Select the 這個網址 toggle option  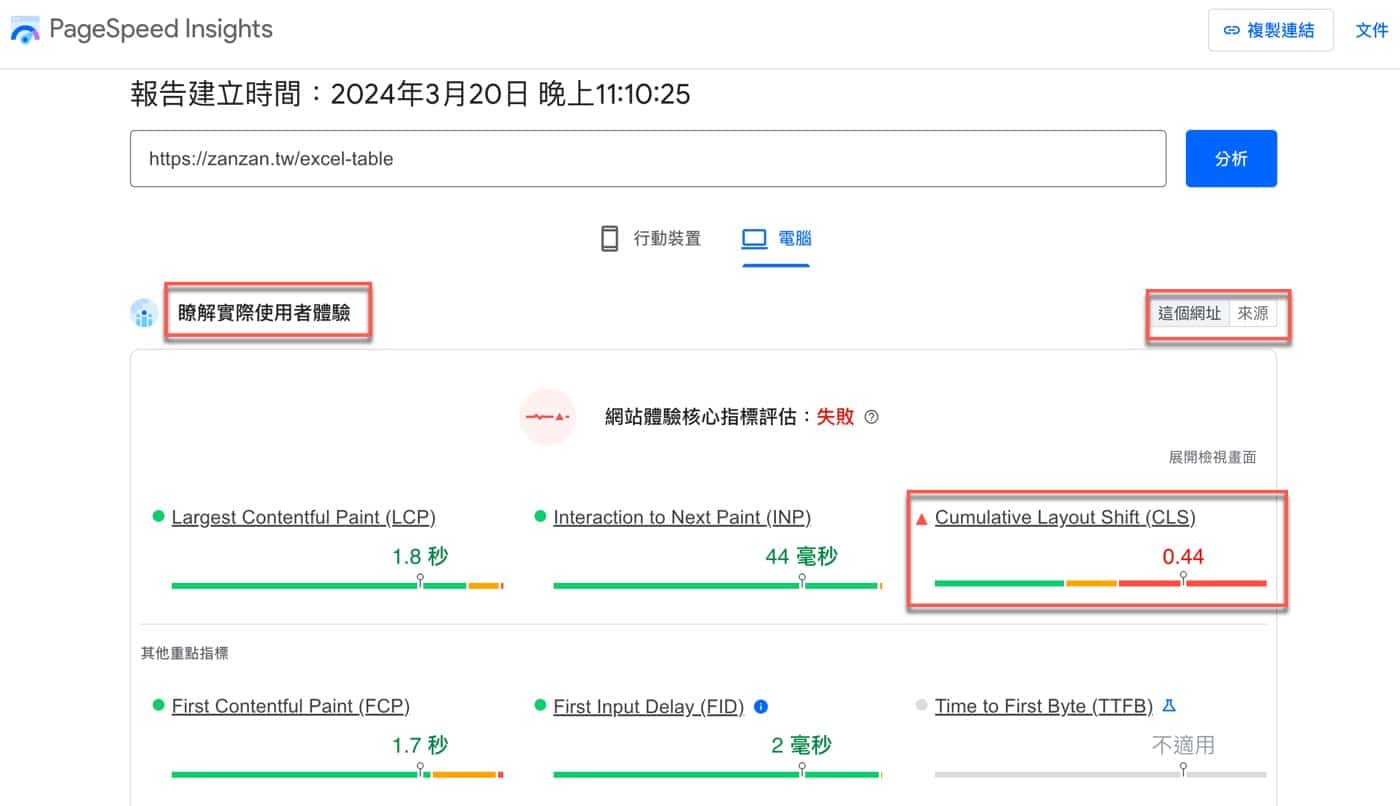point(1189,313)
